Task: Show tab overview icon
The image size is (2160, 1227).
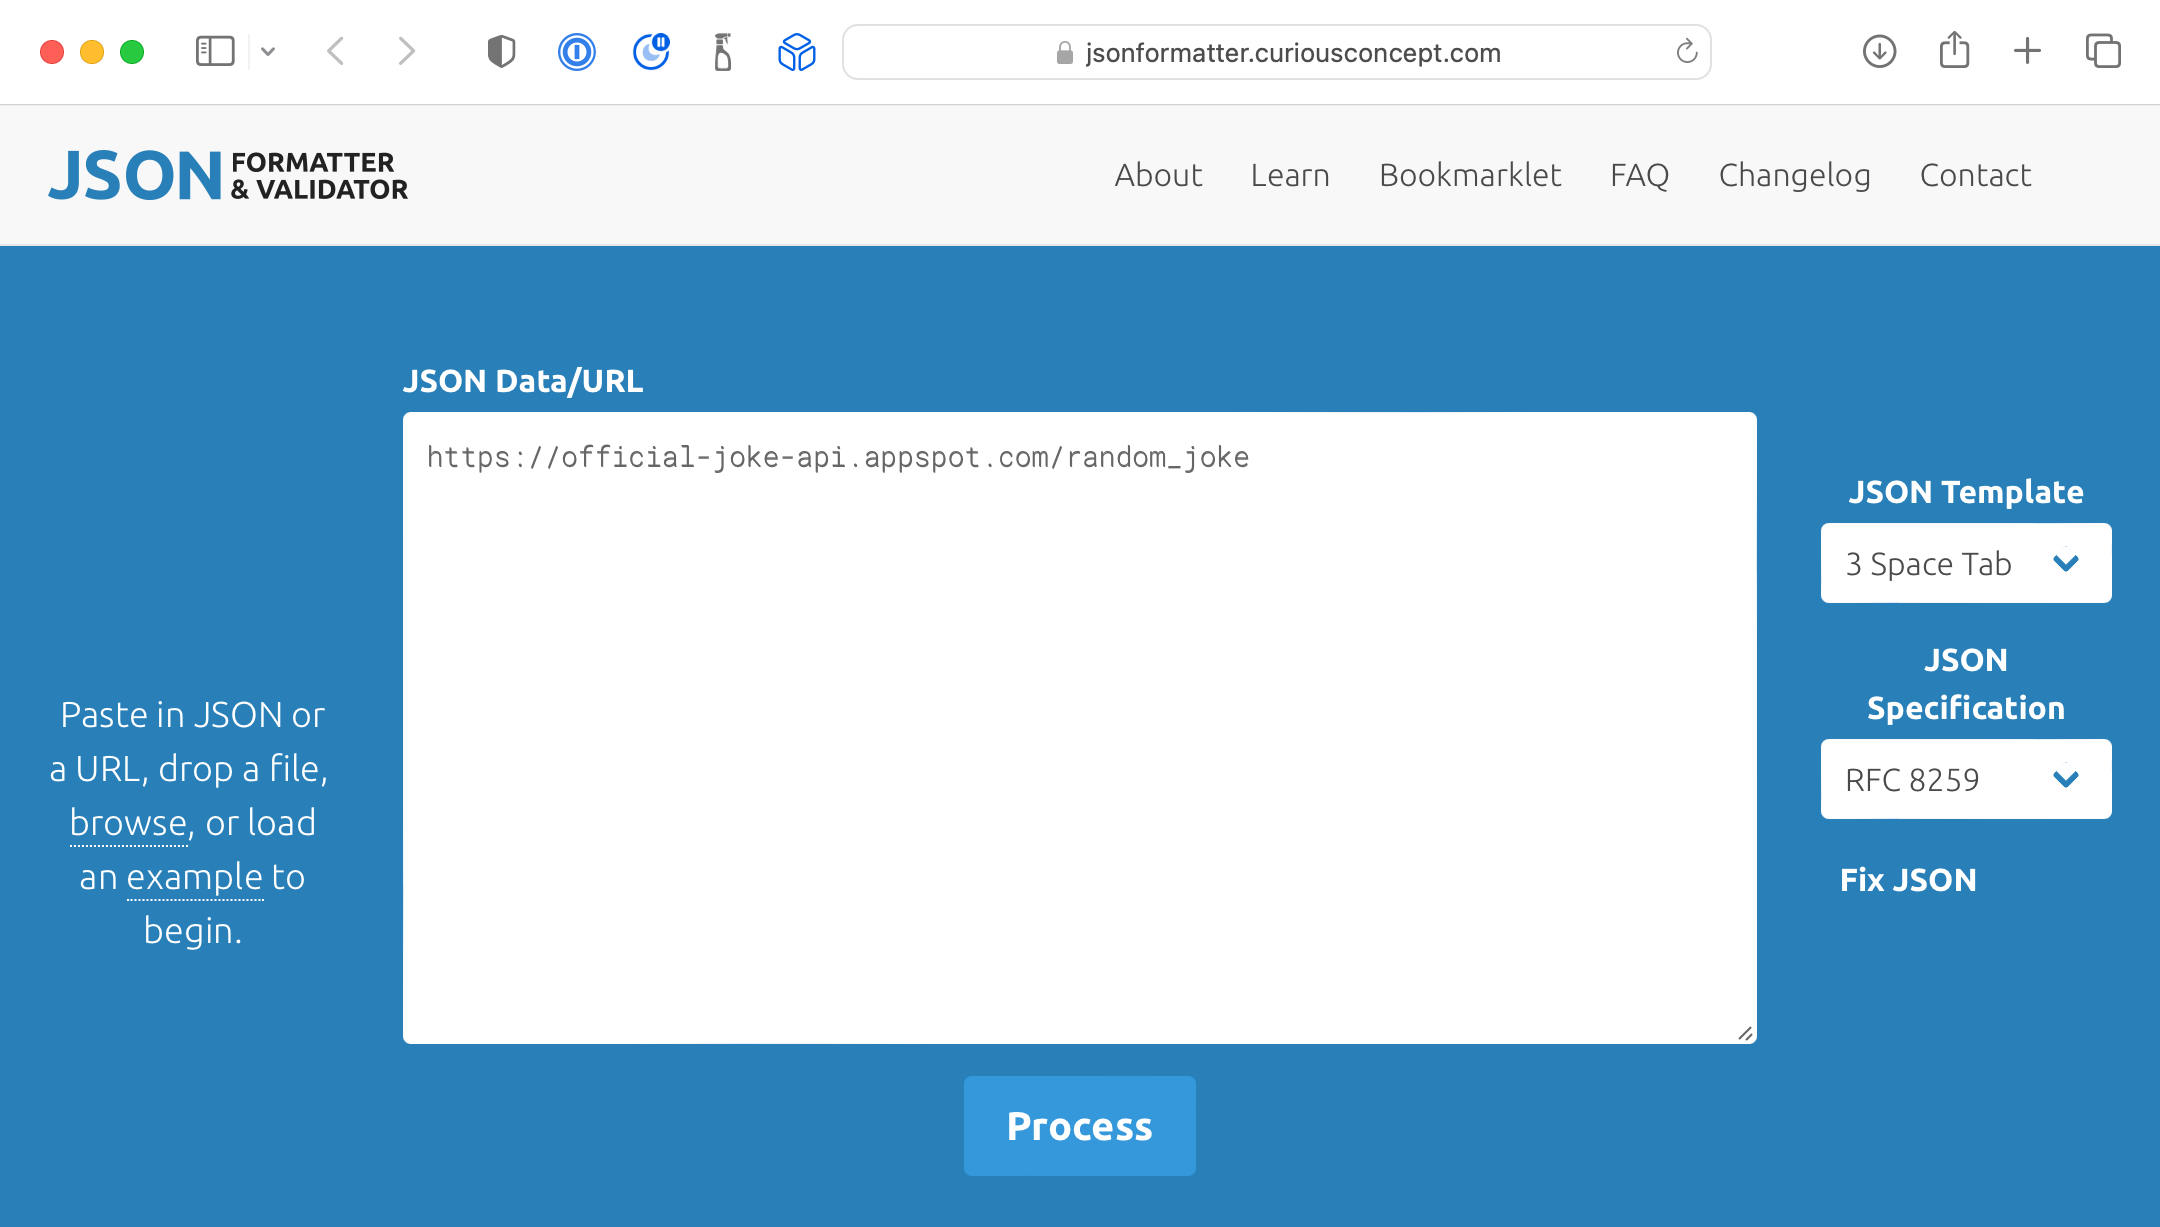Action: (2102, 51)
